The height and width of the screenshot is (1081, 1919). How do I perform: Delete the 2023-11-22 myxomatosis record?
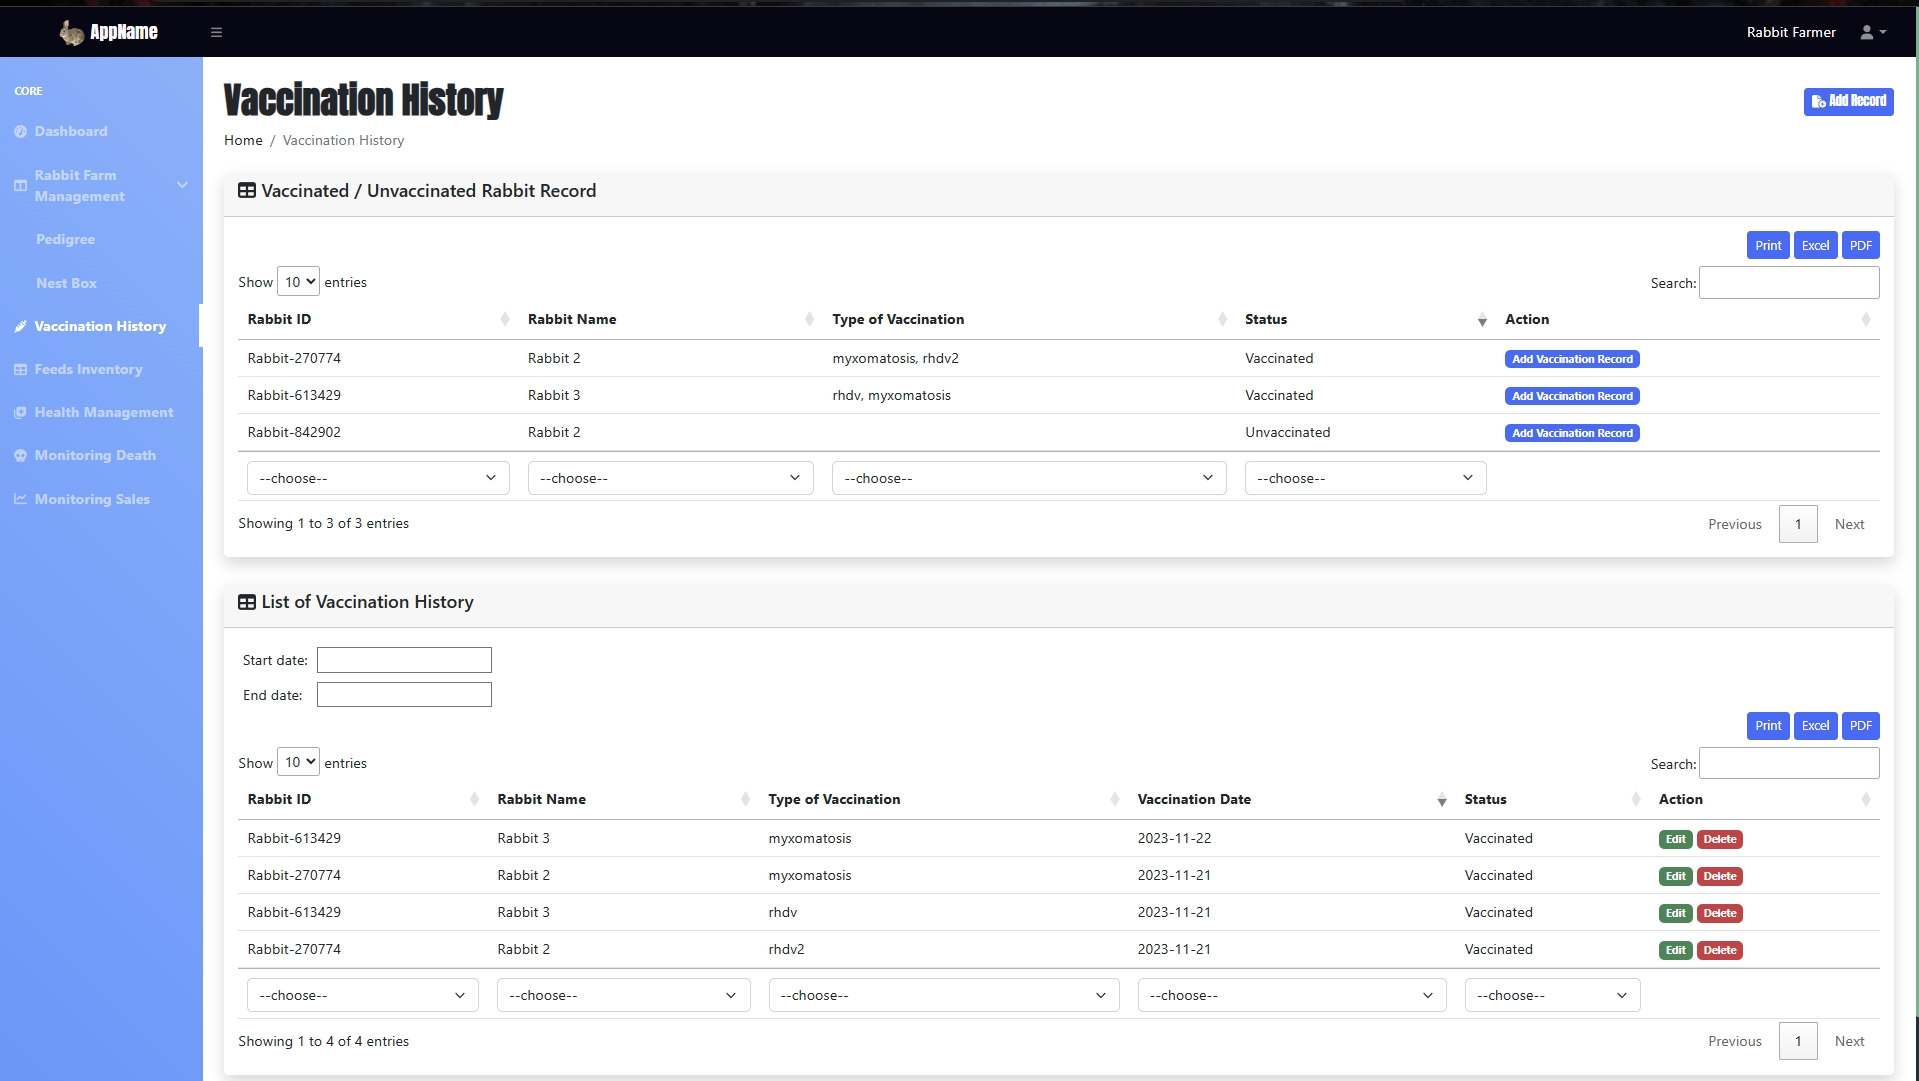coord(1719,839)
